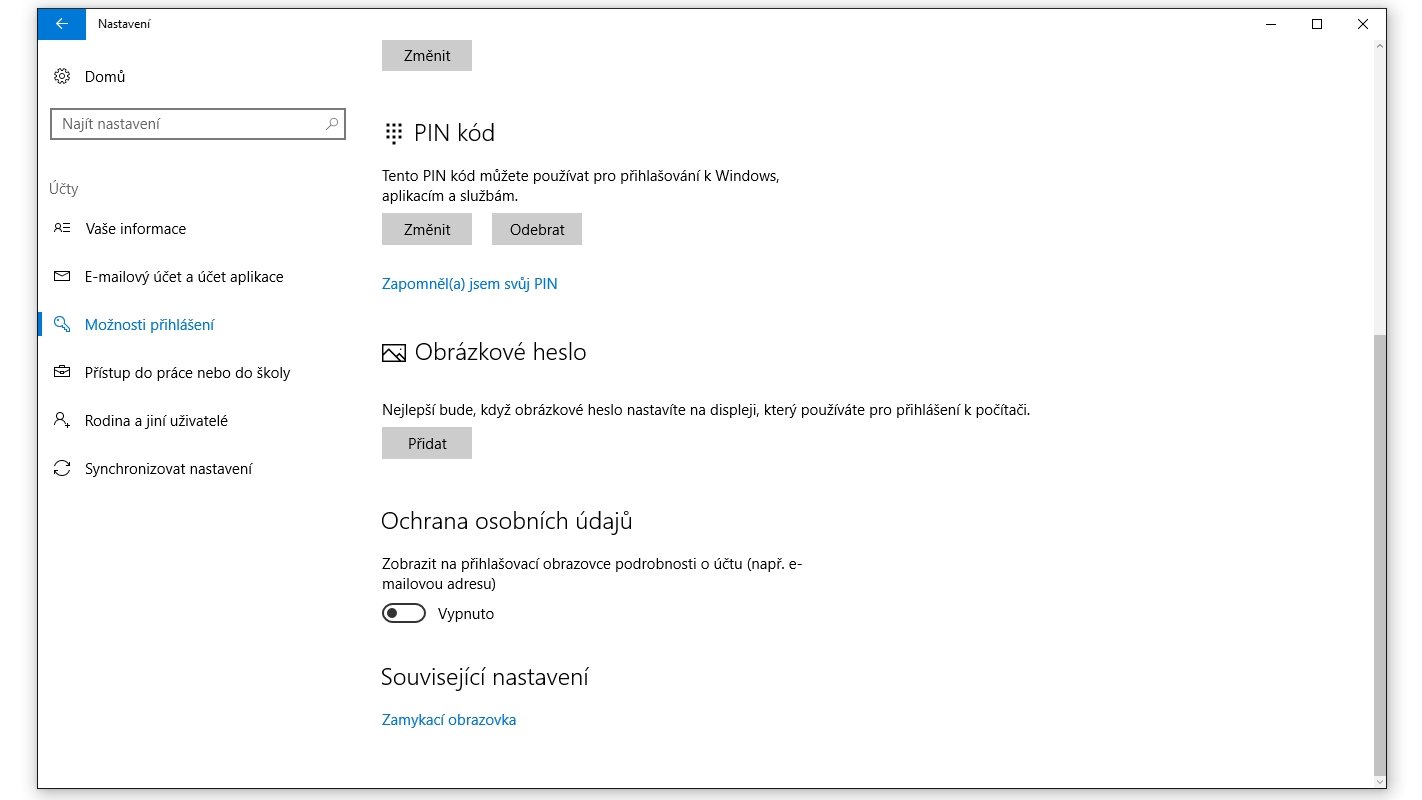This screenshot has width=1422, height=800.
Task: Open the Zamykací obrazovka link
Action: [x=449, y=720]
